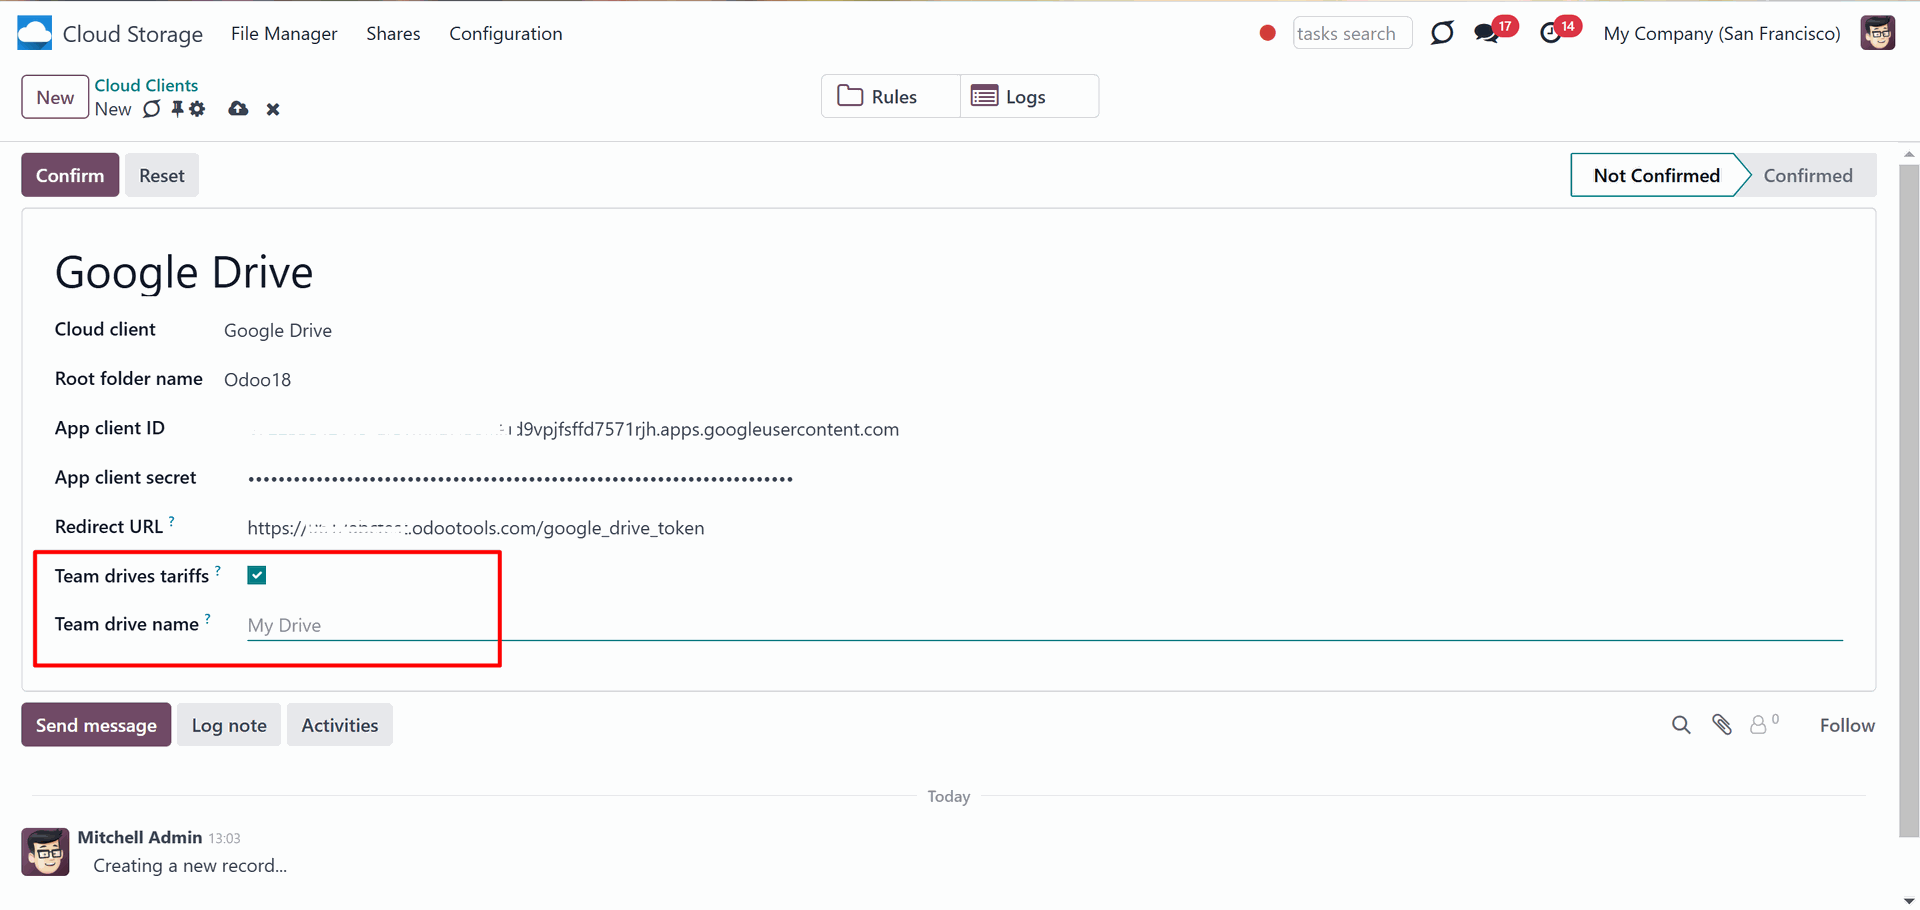Open the Rules smart button

(x=891, y=96)
